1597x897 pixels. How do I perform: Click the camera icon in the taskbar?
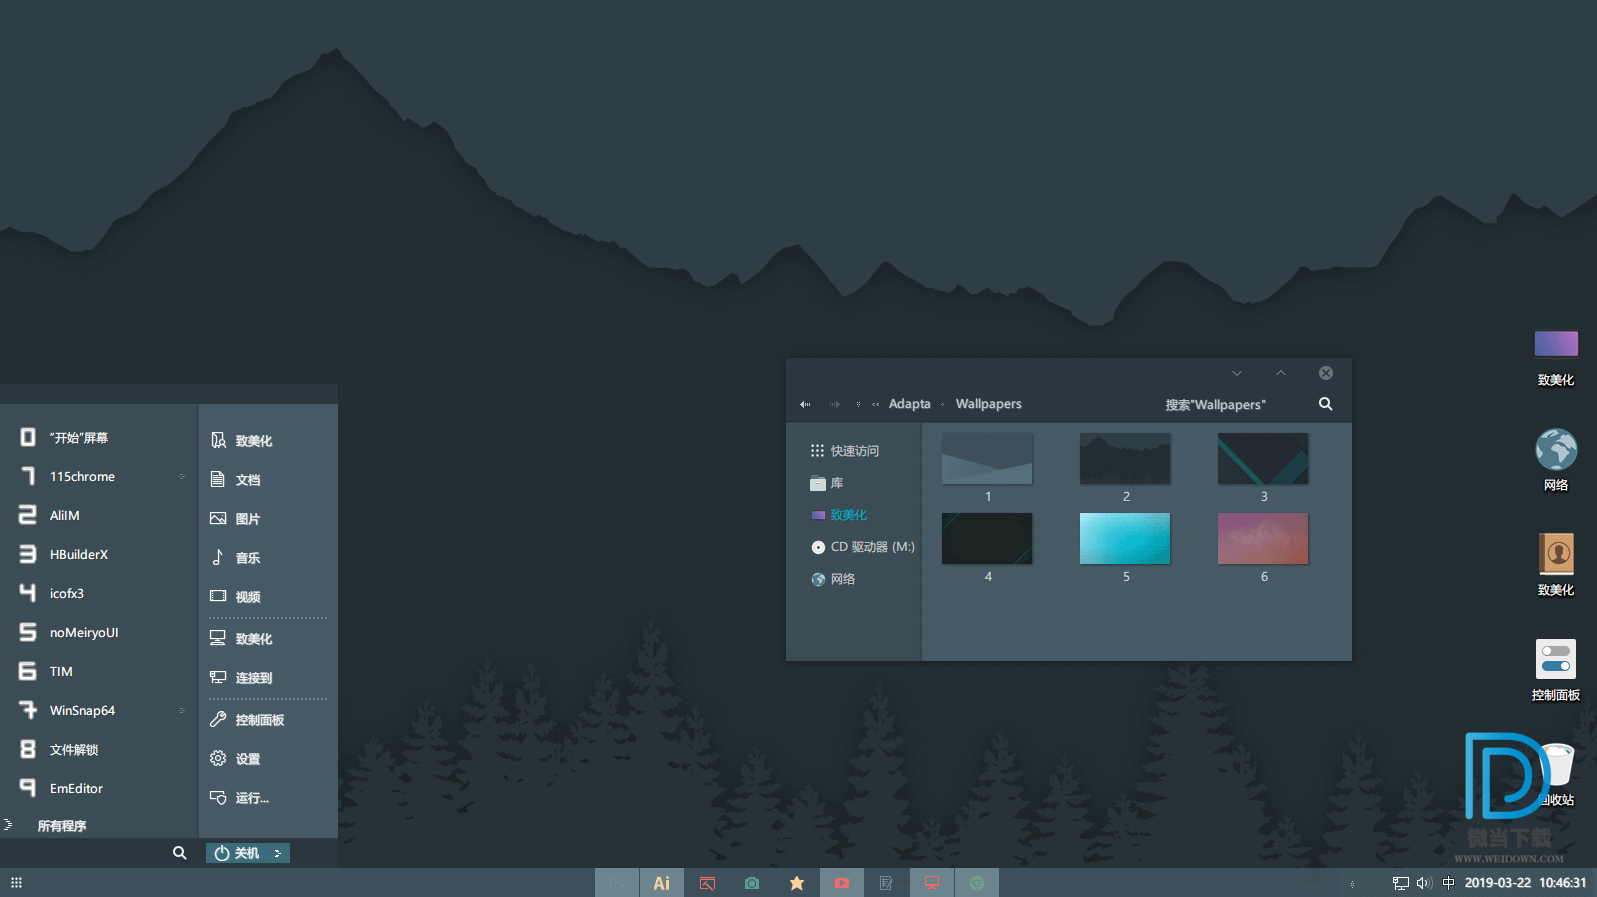point(752,883)
